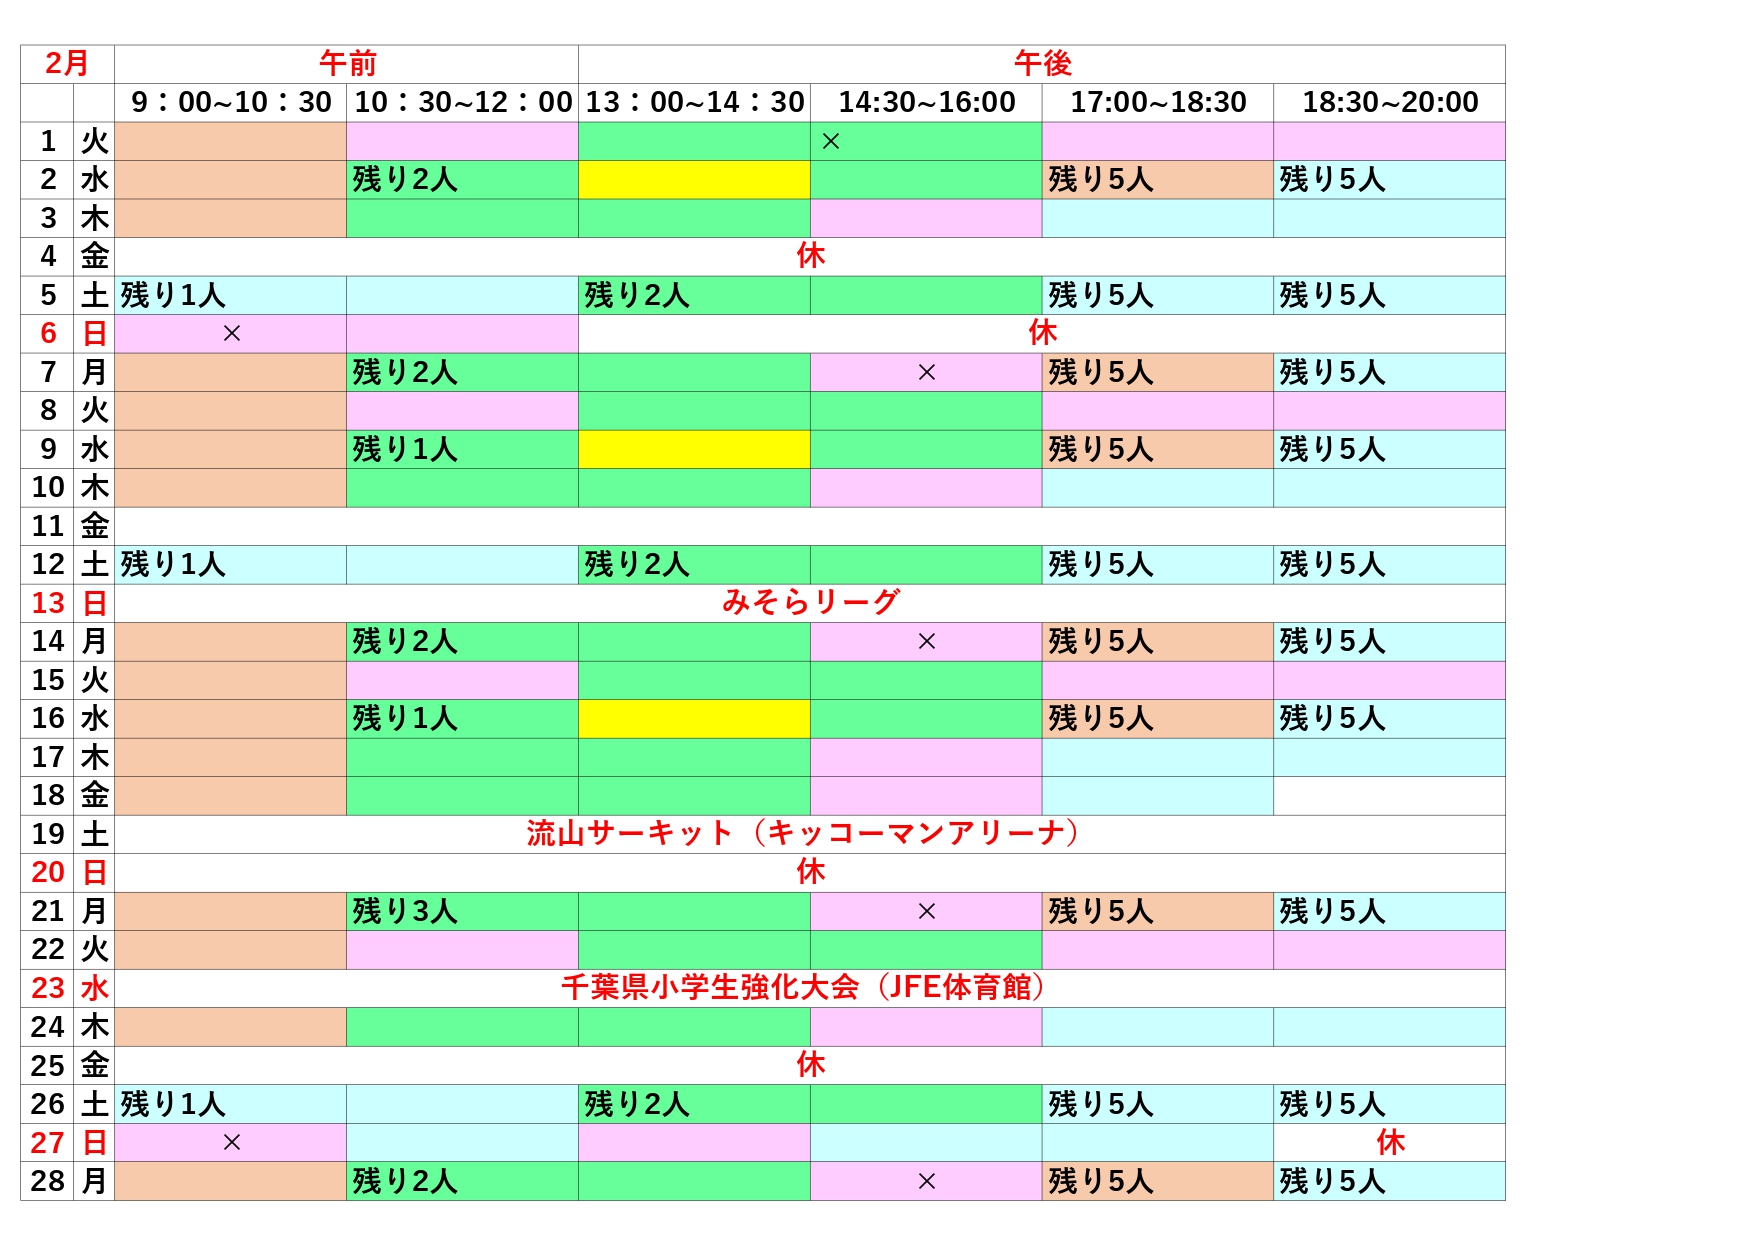Click 残り1人 in row 16 水
The image size is (1754, 1240).
[x=405, y=718]
